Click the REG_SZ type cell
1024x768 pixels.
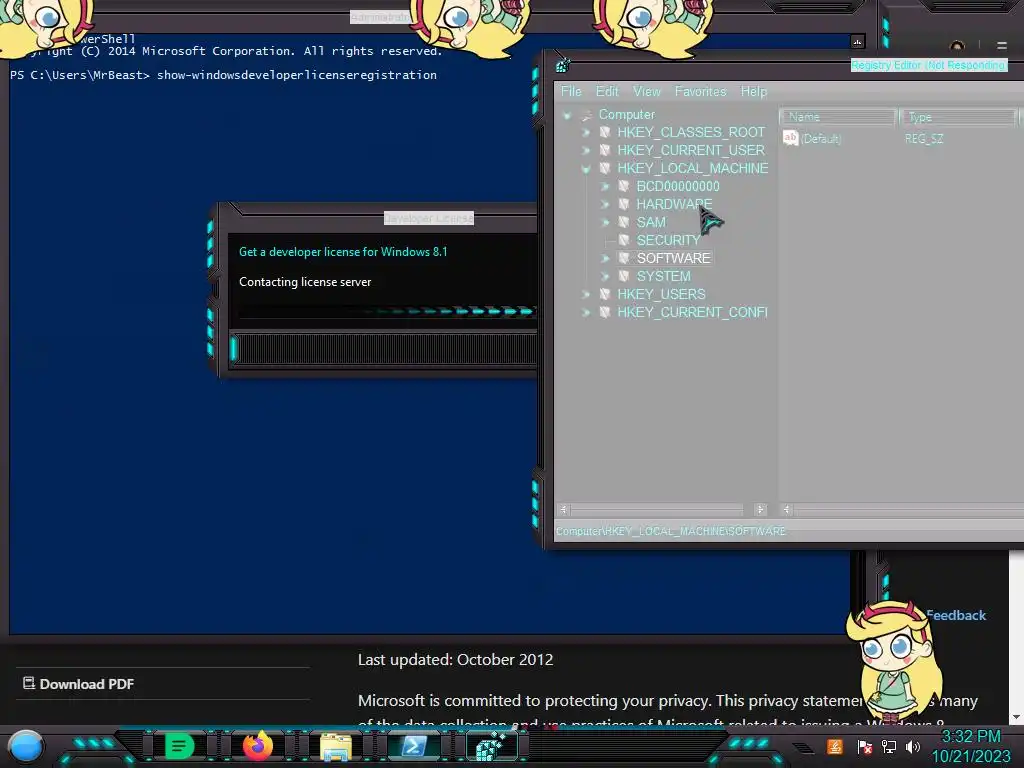point(923,138)
